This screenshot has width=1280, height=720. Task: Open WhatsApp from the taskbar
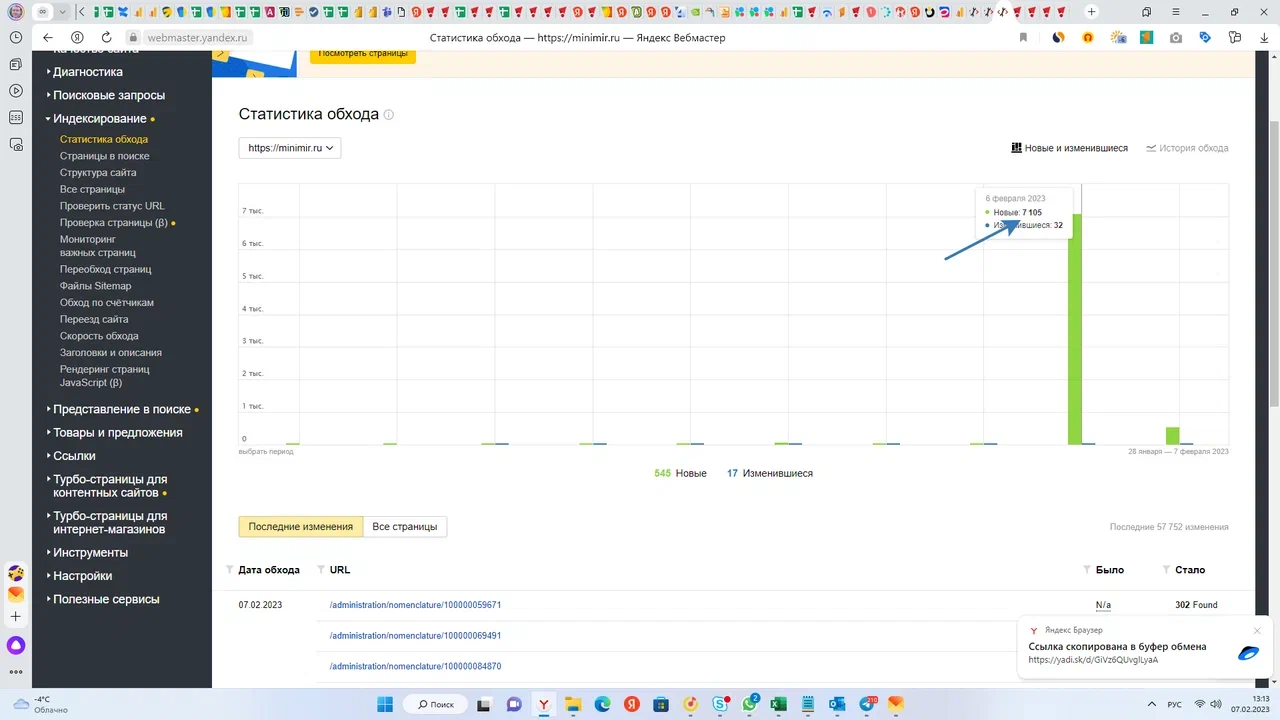coord(750,704)
